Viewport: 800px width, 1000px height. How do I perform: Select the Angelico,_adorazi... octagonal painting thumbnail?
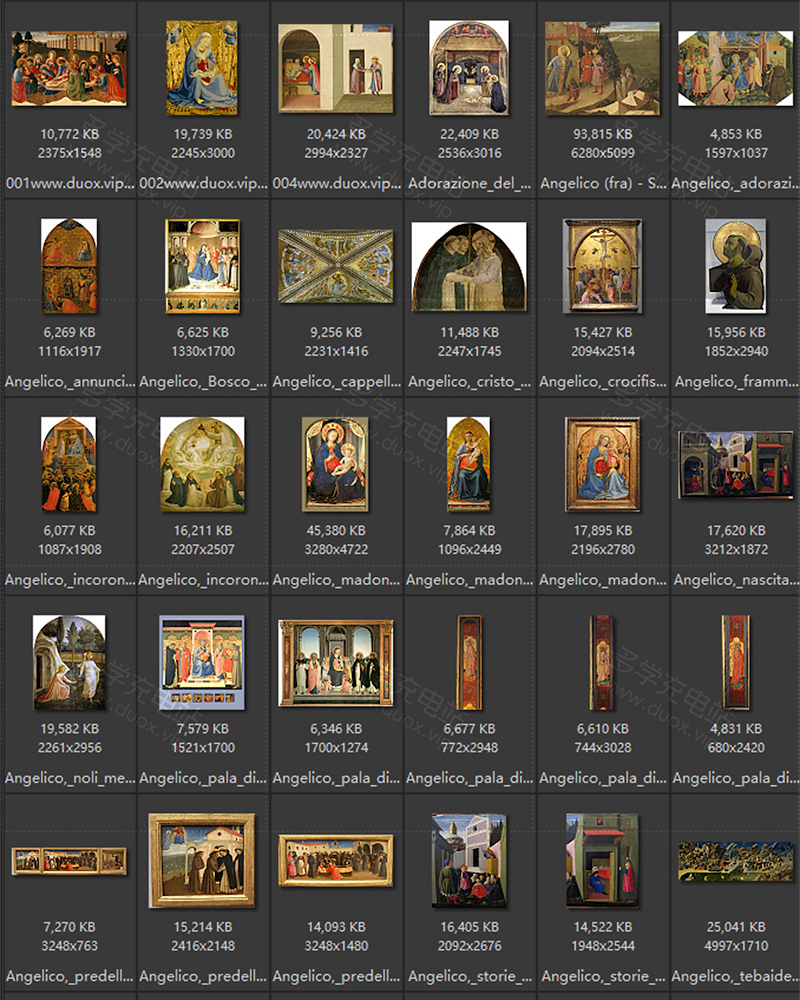(x=735, y=68)
